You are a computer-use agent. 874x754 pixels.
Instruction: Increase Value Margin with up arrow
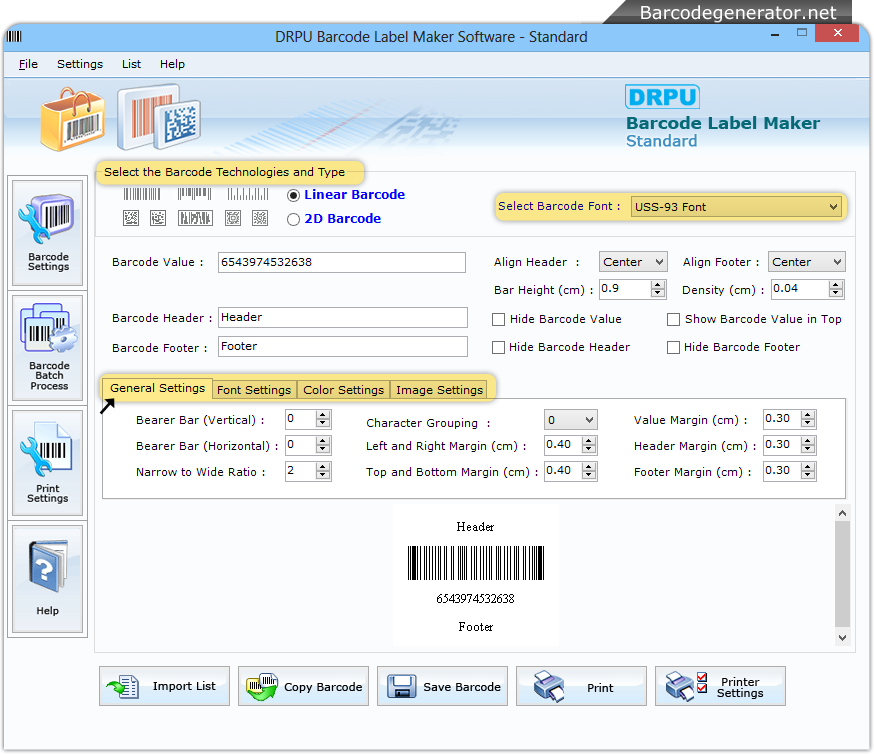coord(808,415)
